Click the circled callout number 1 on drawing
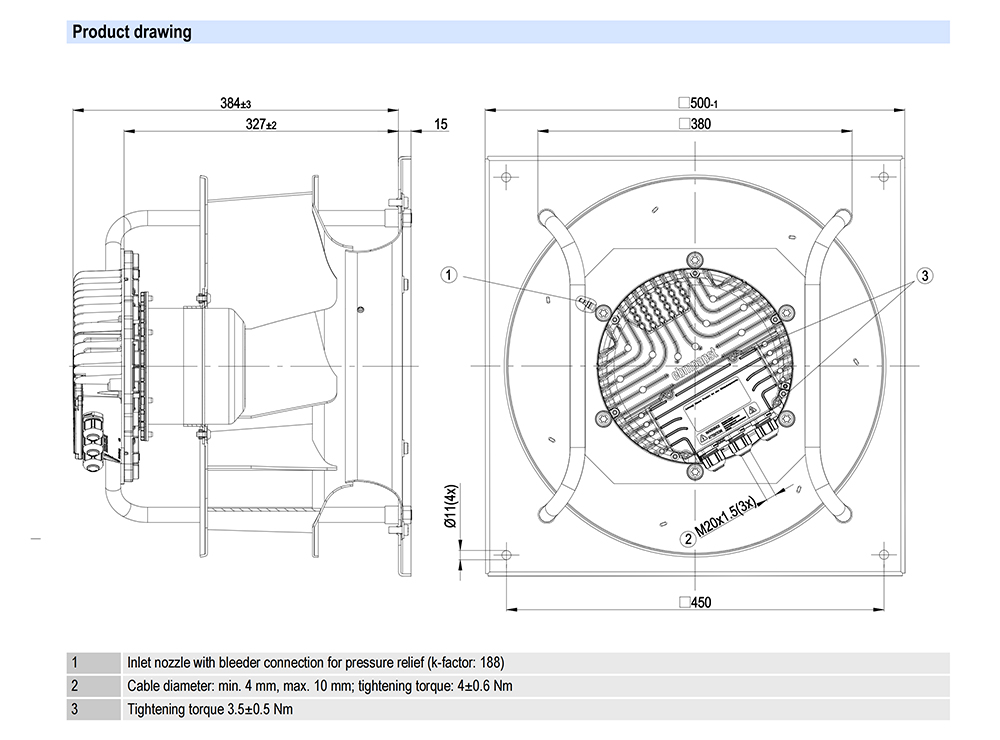Image resolution: width=1000 pixels, height=740 pixels. pos(451,274)
